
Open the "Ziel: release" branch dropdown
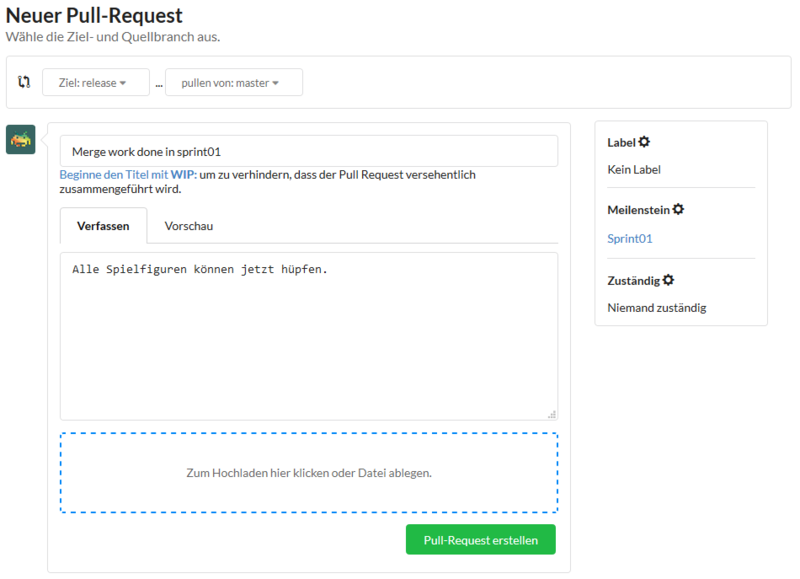pyautogui.click(x=95, y=82)
